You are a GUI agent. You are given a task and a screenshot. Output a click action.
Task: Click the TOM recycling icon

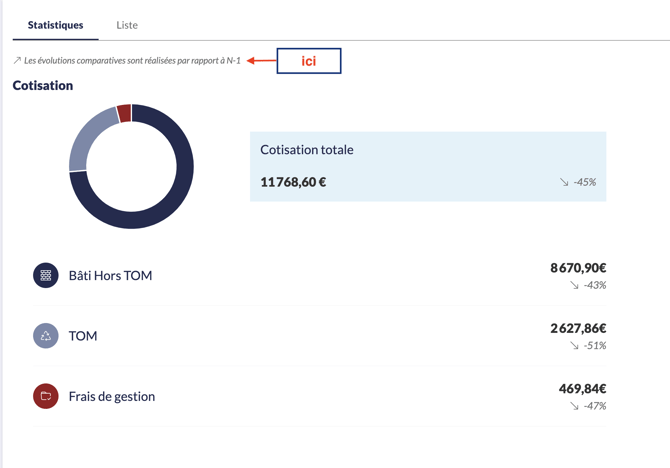[x=46, y=336]
